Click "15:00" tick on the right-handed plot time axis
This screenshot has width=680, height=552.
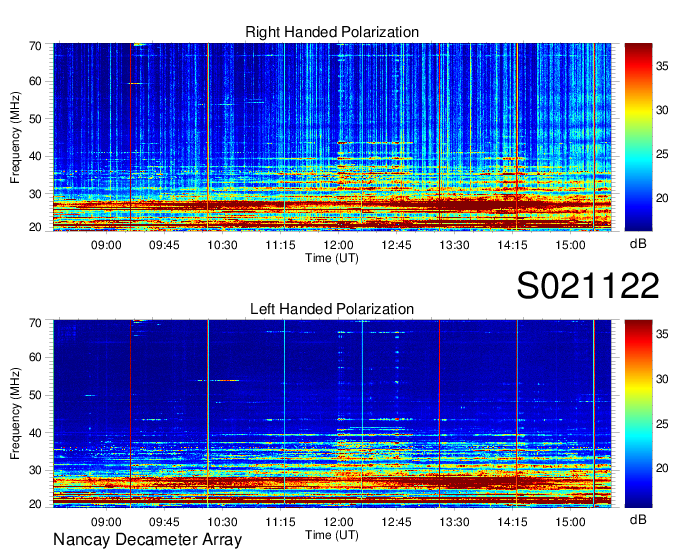(x=570, y=245)
